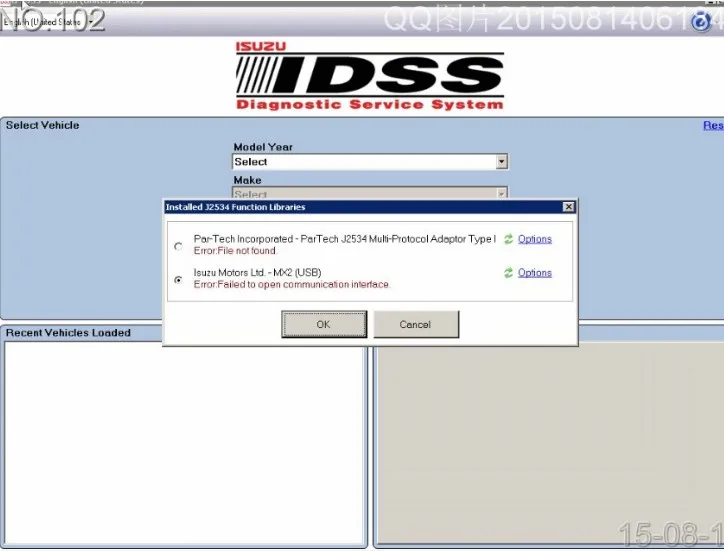Image resolution: width=724 pixels, height=551 pixels.
Task: Click the 'Error:File not found.' message
Action: click(235, 251)
